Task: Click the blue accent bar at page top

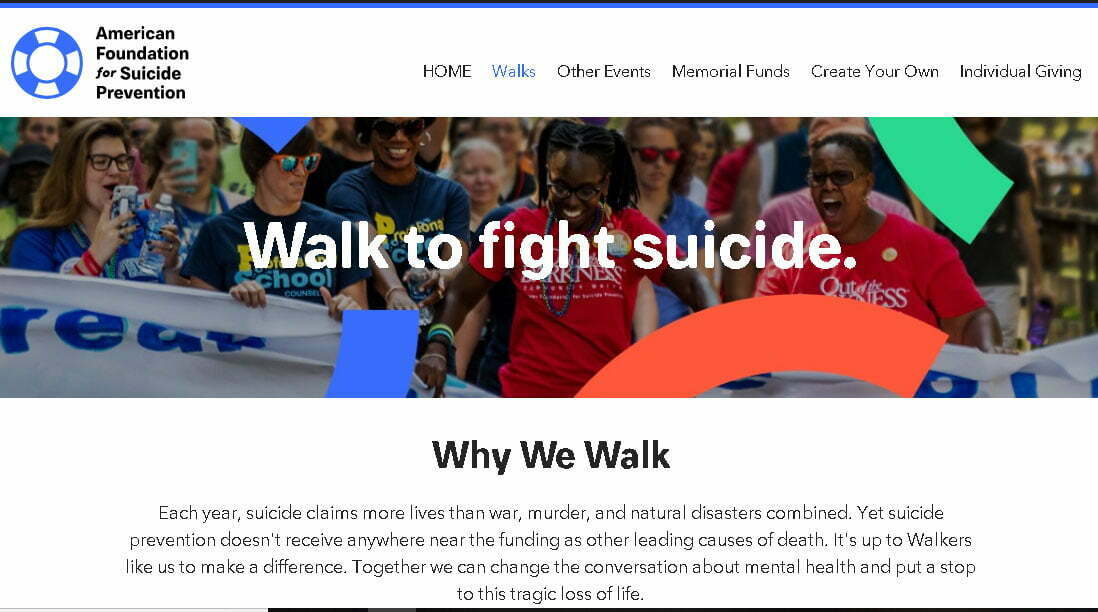Action: point(549,4)
